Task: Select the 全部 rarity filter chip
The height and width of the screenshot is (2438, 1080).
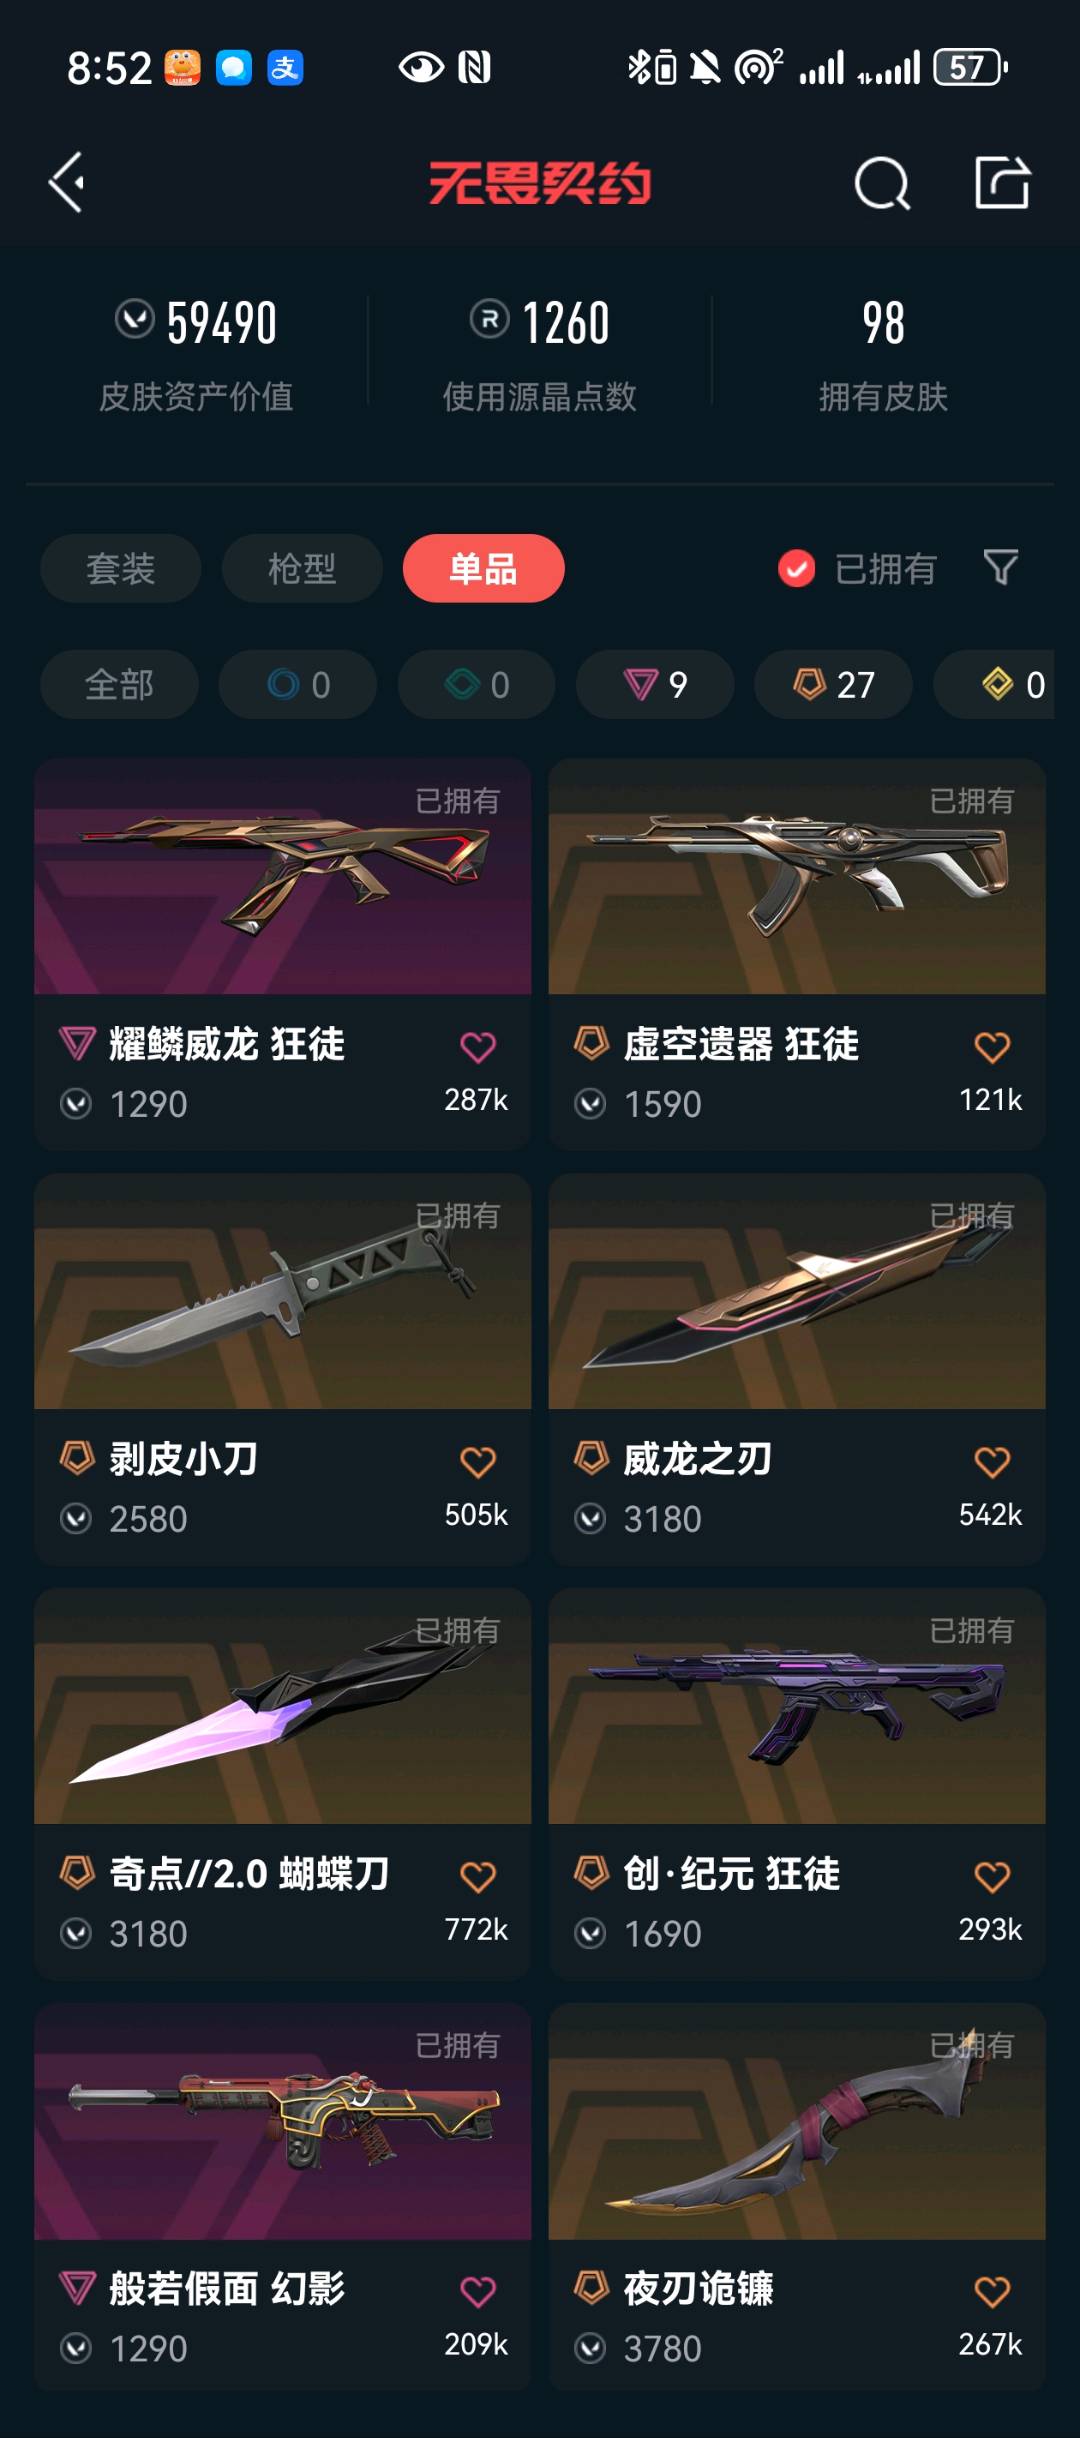Action: tap(119, 685)
